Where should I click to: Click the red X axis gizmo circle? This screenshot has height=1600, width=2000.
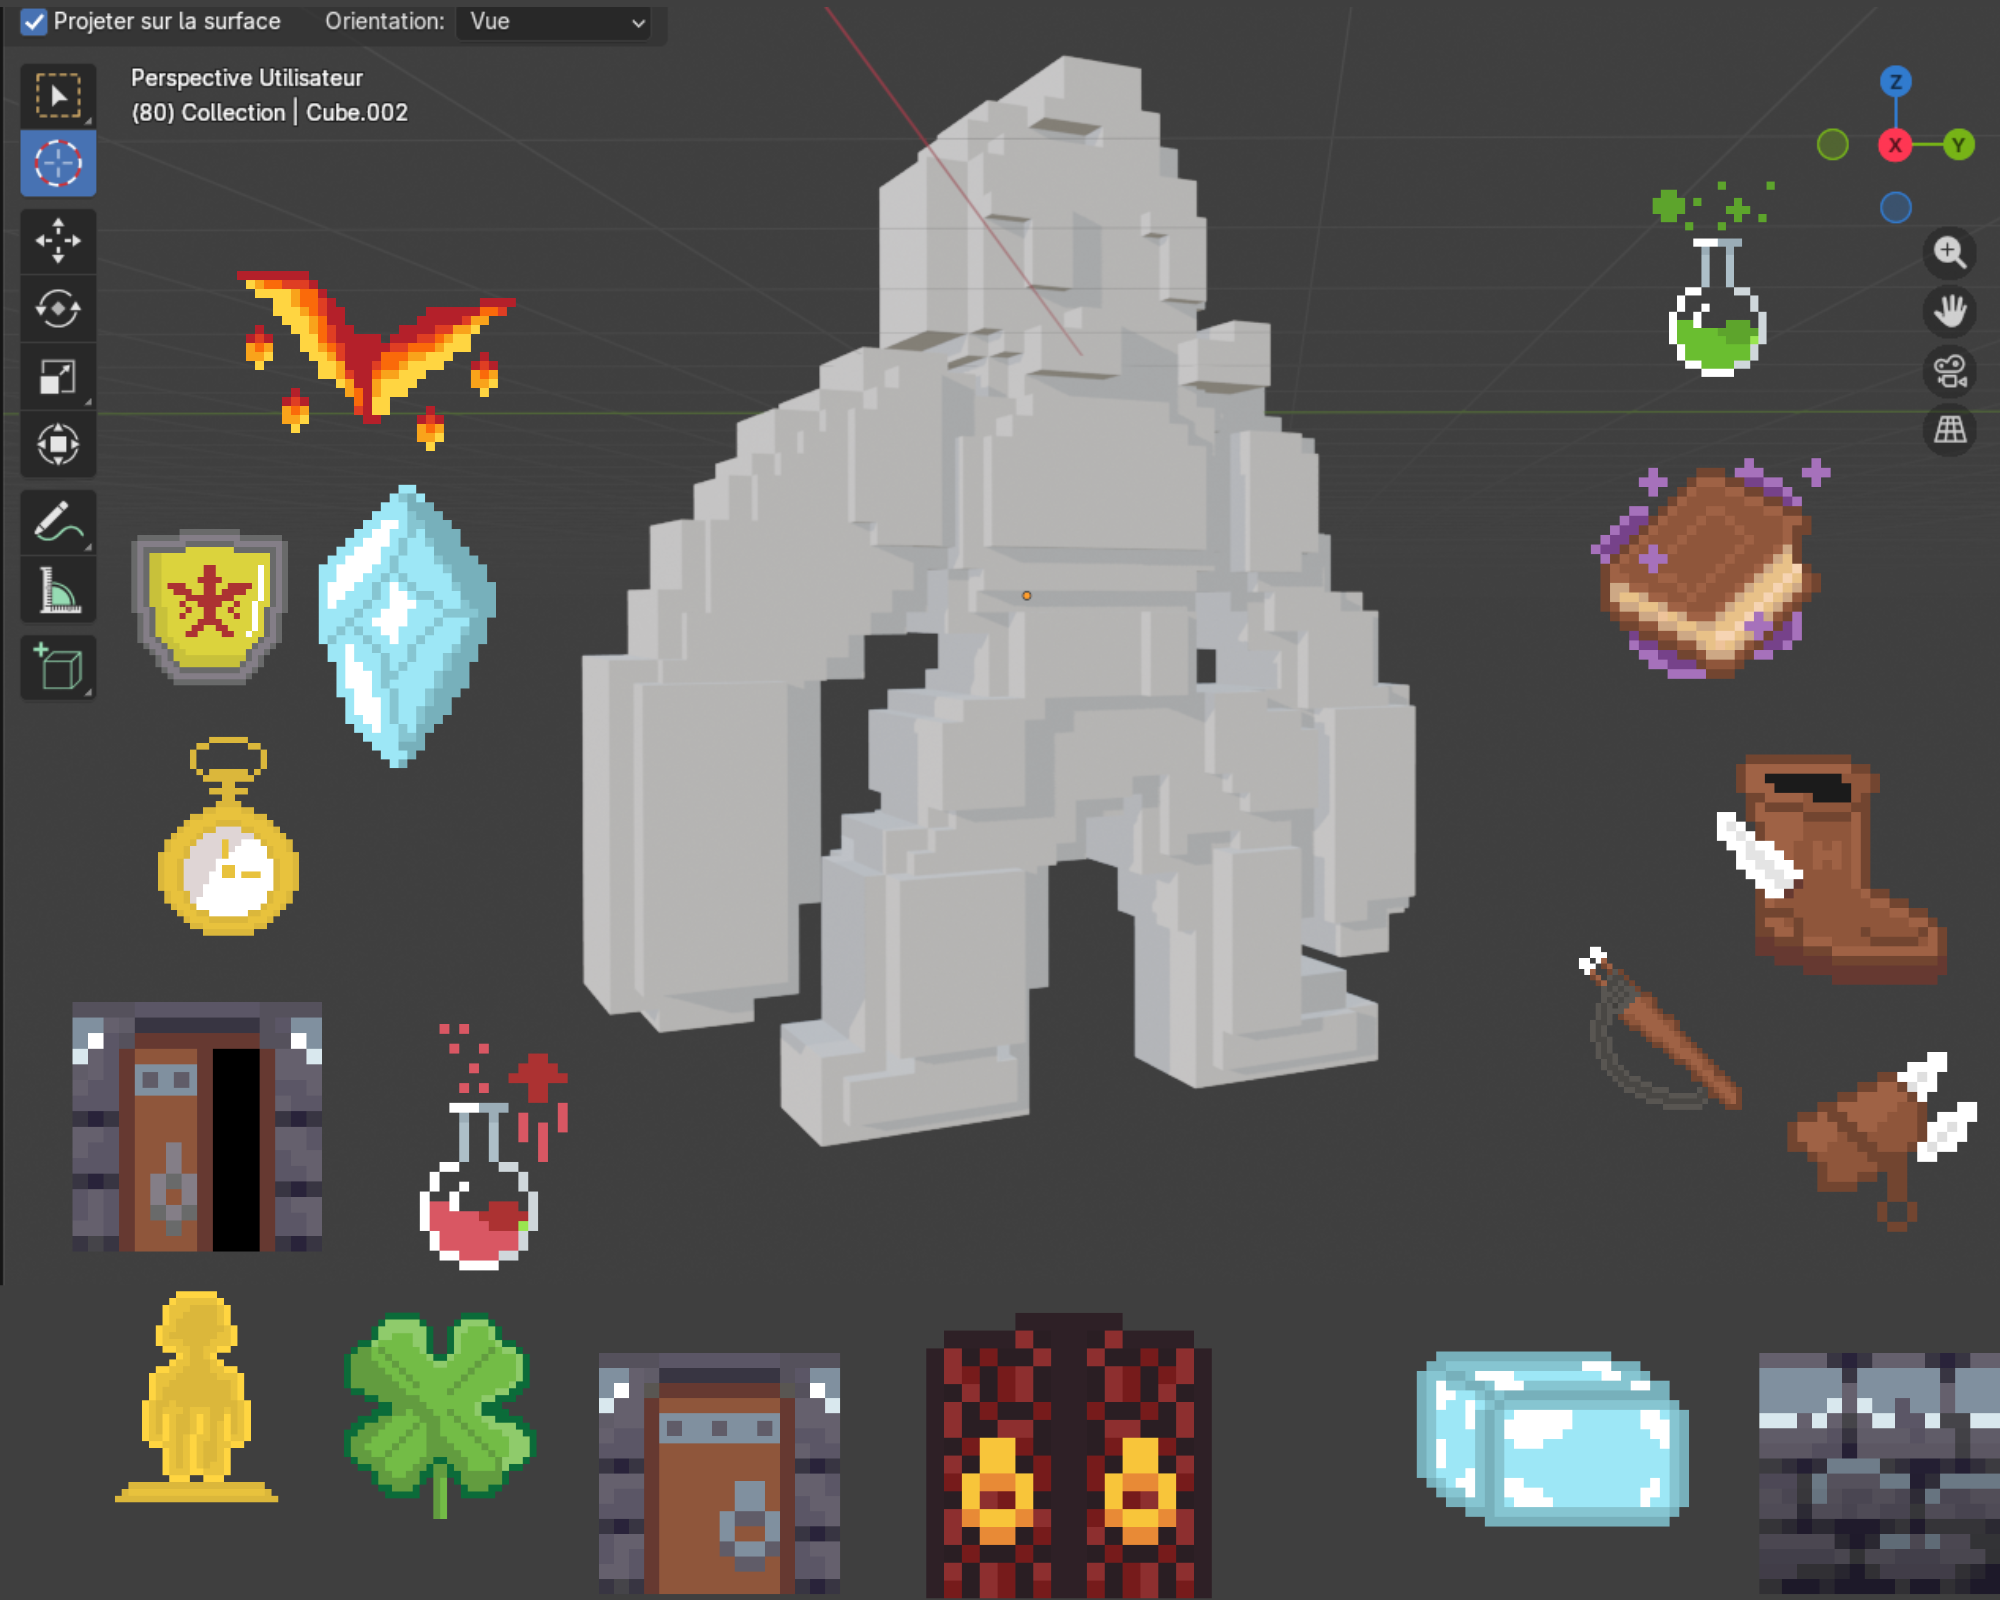[1895, 145]
